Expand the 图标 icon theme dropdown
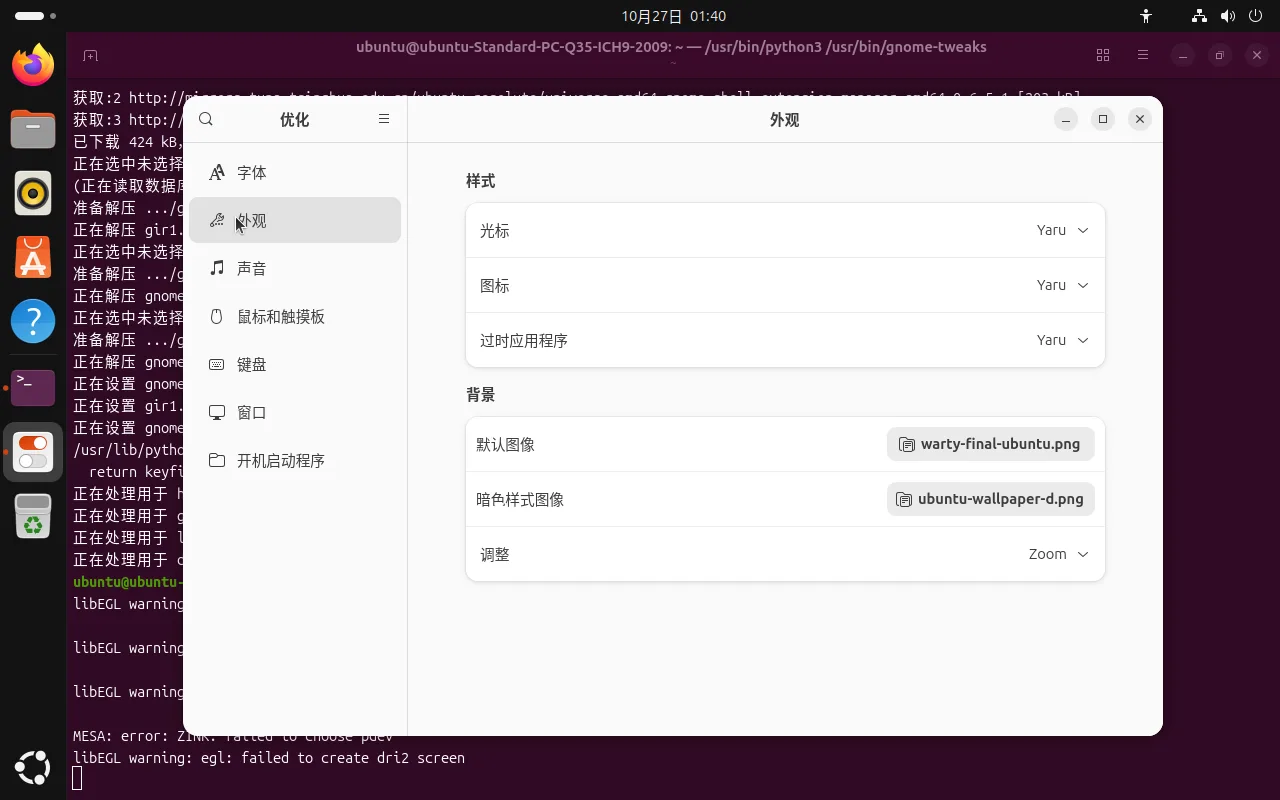This screenshot has width=1280, height=800. tap(785, 285)
